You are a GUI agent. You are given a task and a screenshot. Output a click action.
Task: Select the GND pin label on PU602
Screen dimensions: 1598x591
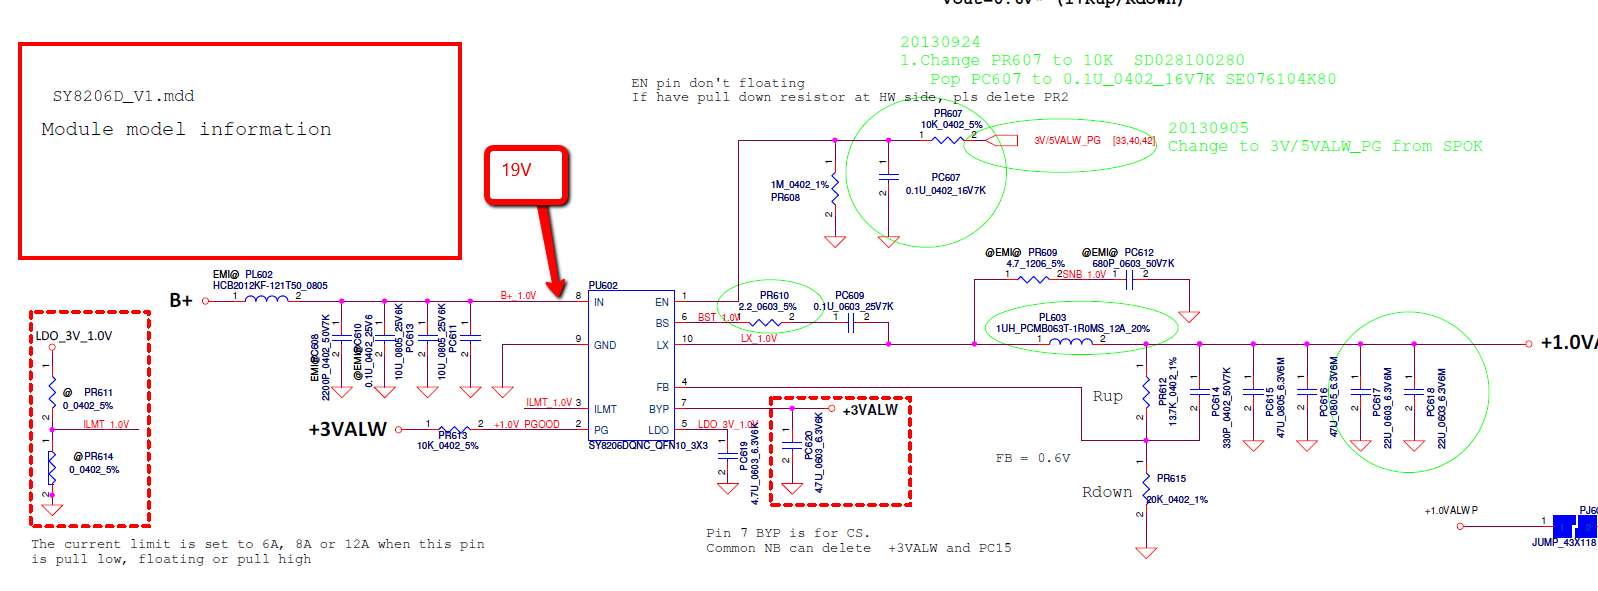pyautogui.click(x=605, y=345)
